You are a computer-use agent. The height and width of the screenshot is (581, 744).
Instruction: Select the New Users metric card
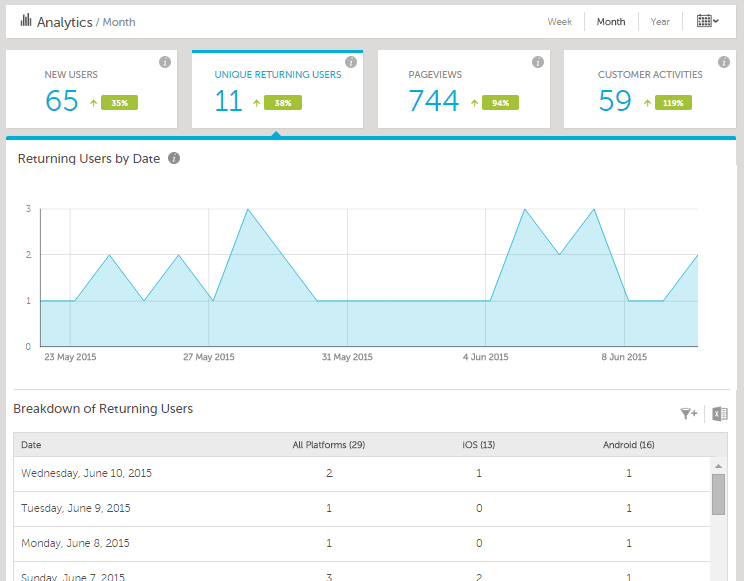(x=91, y=90)
